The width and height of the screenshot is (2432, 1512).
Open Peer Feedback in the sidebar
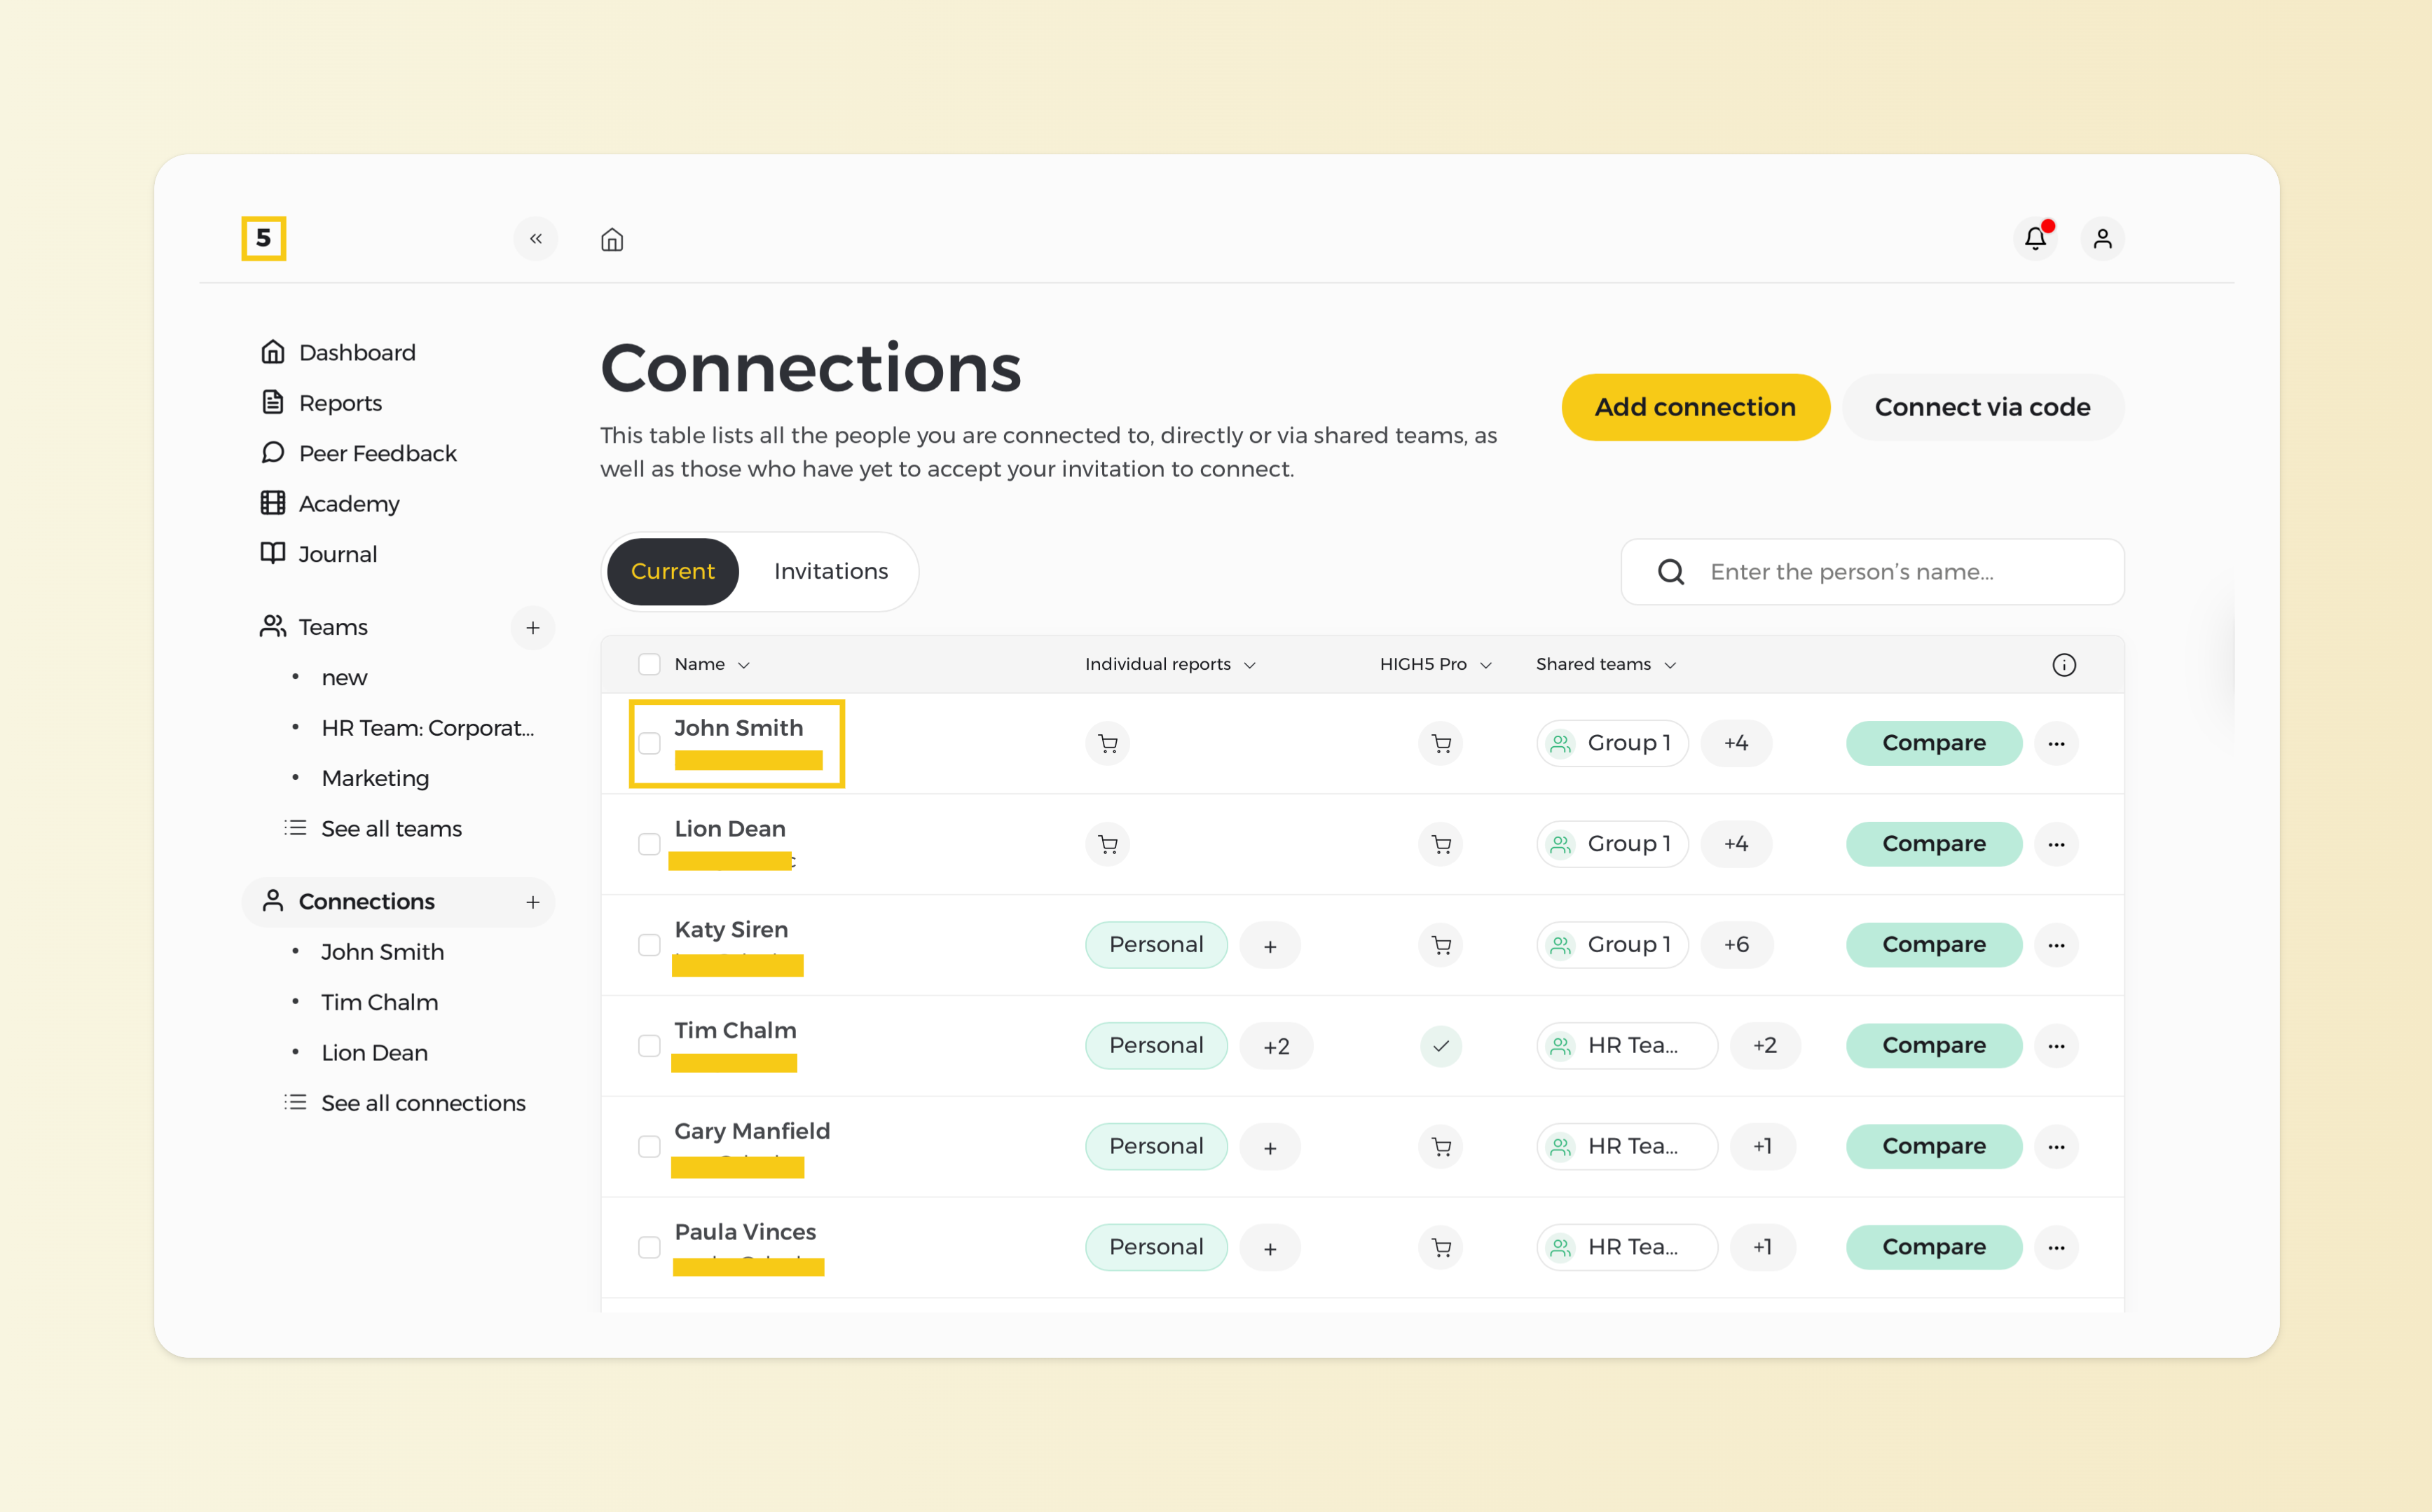(x=377, y=453)
